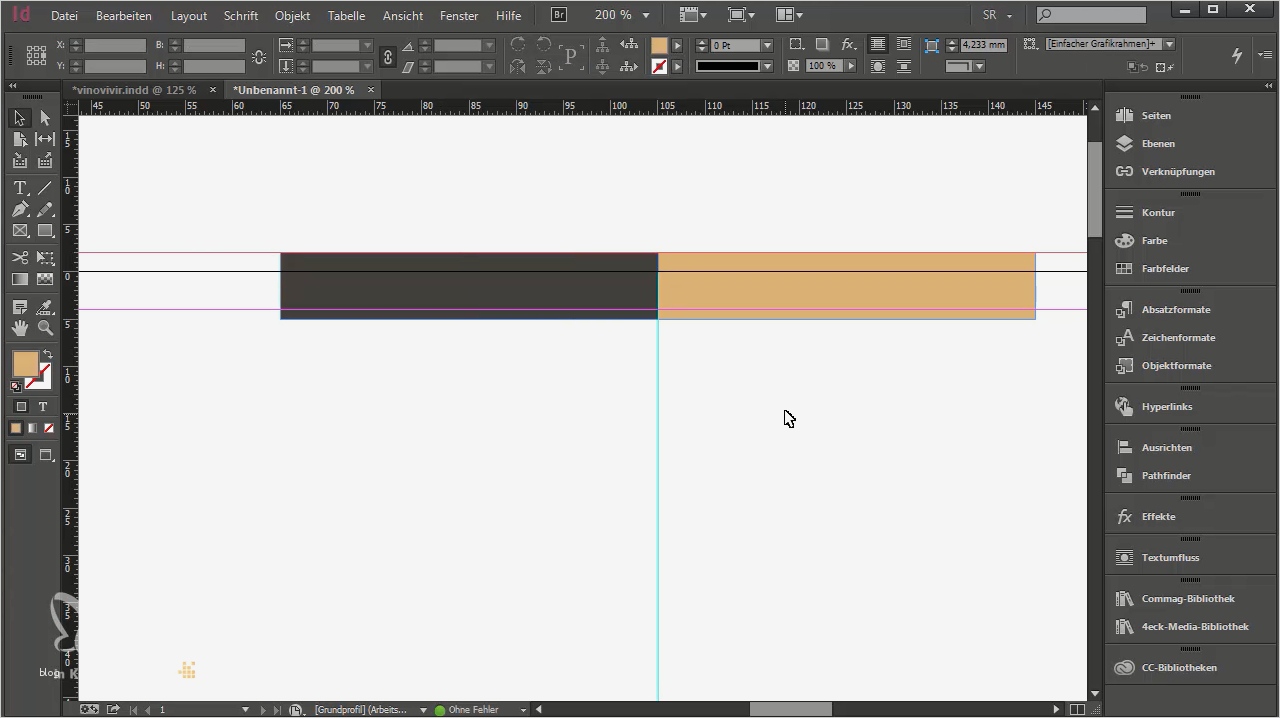
Task: Open the Pathfinder panel
Action: (1166, 476)
